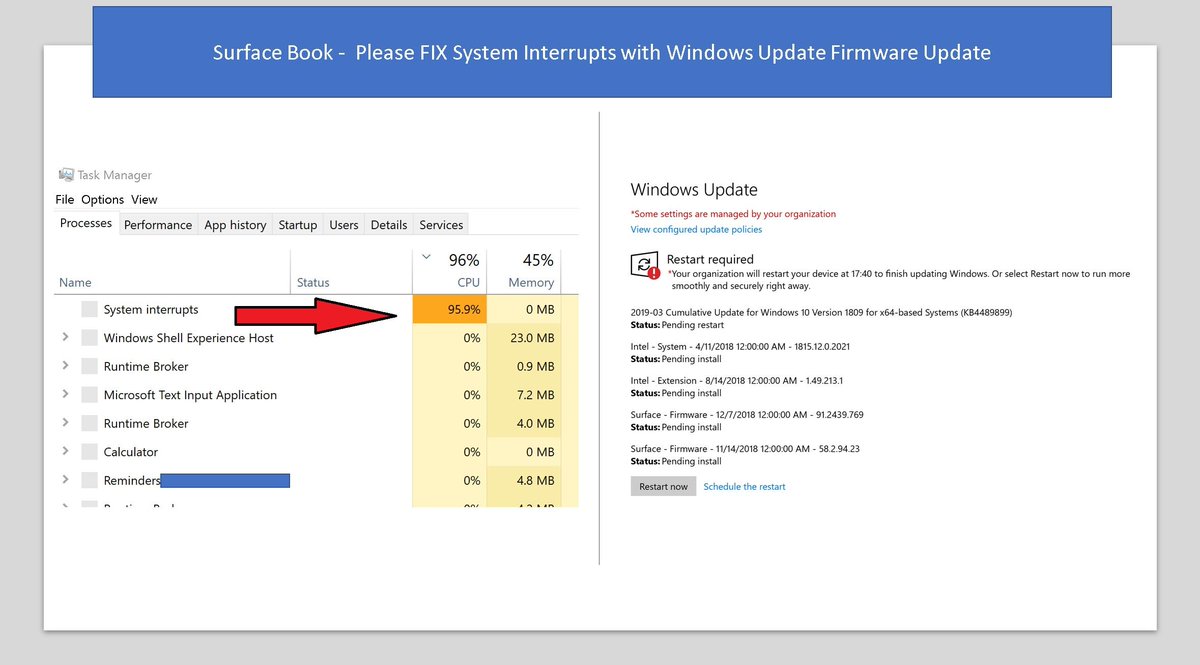This screenshot has width=1200, height=665.
Task: Click View configured update policies
Action: tap(696, 229)
